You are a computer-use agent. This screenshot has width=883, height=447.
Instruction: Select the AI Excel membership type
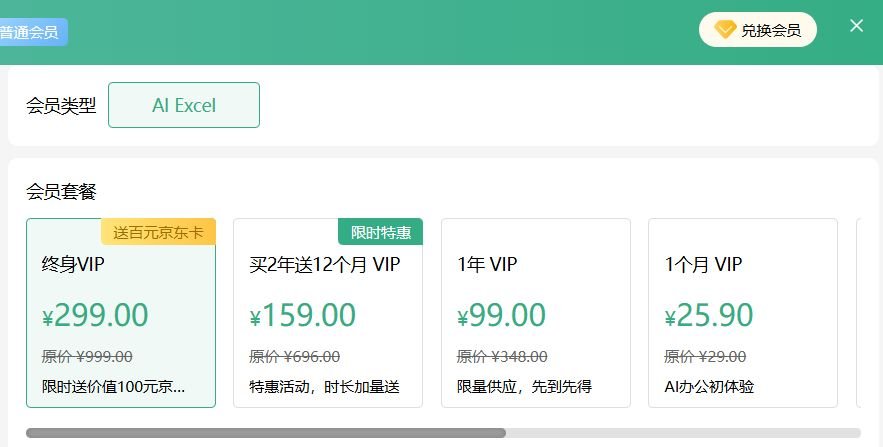(x=184, y=105)
